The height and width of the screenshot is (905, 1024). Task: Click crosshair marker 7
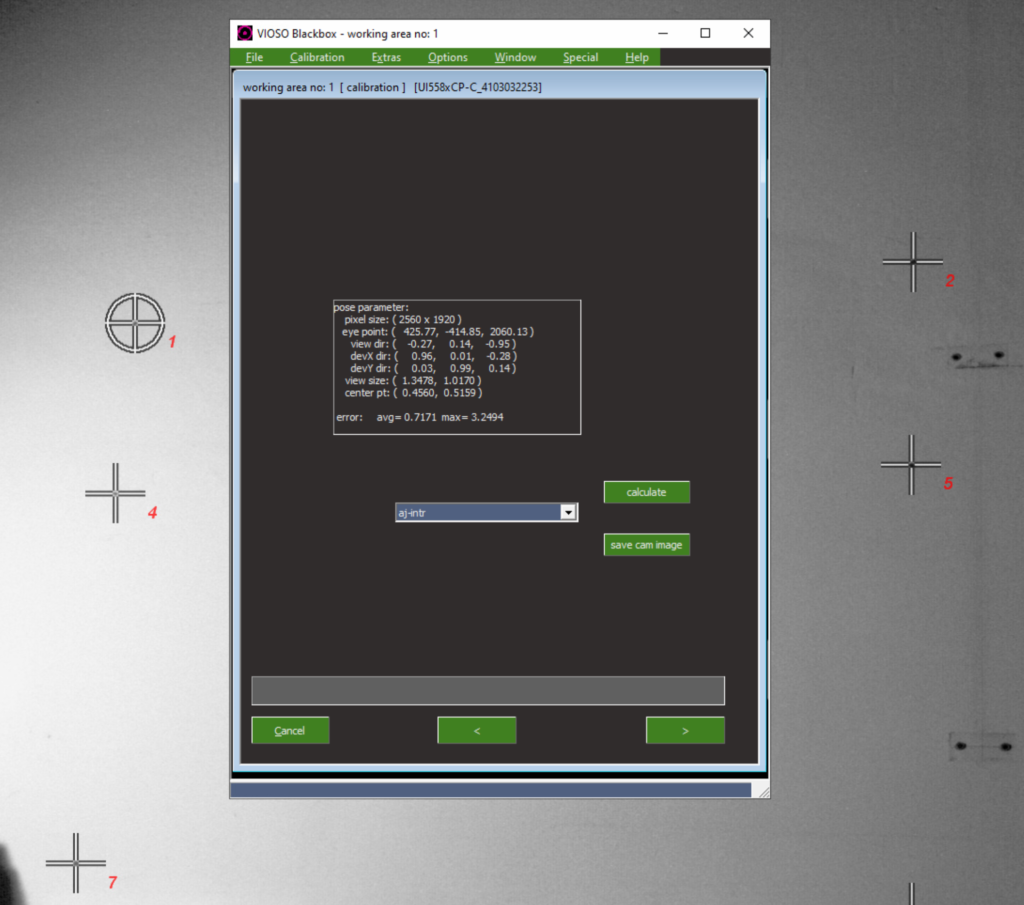click(76, 862)
